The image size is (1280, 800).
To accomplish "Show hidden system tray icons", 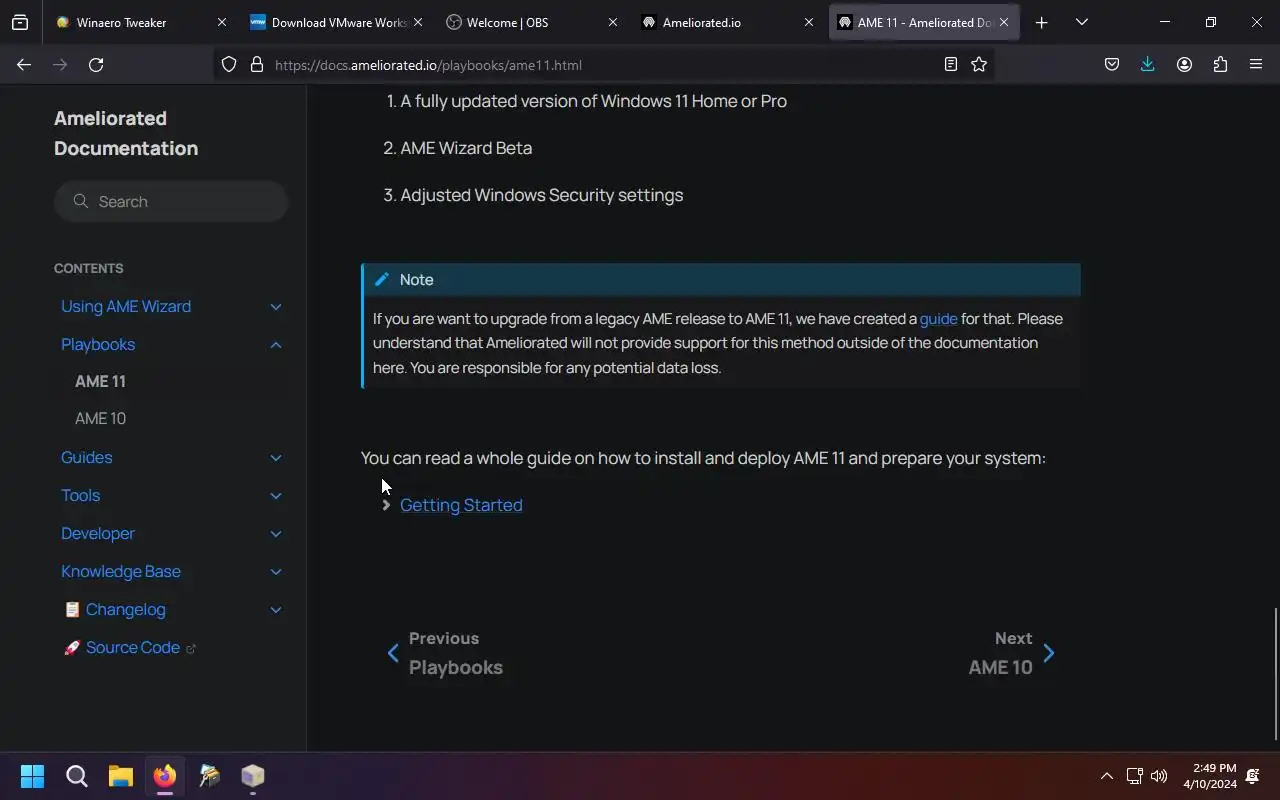I will pyautogui.click(x=1106, y=776).
